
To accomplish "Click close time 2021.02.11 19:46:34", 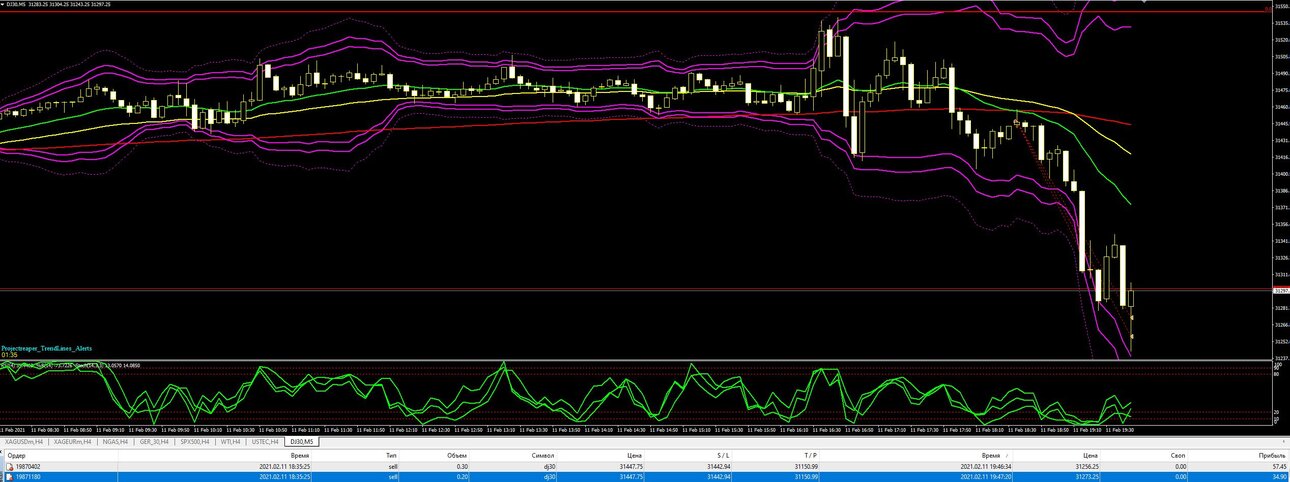I will point(984,466).
